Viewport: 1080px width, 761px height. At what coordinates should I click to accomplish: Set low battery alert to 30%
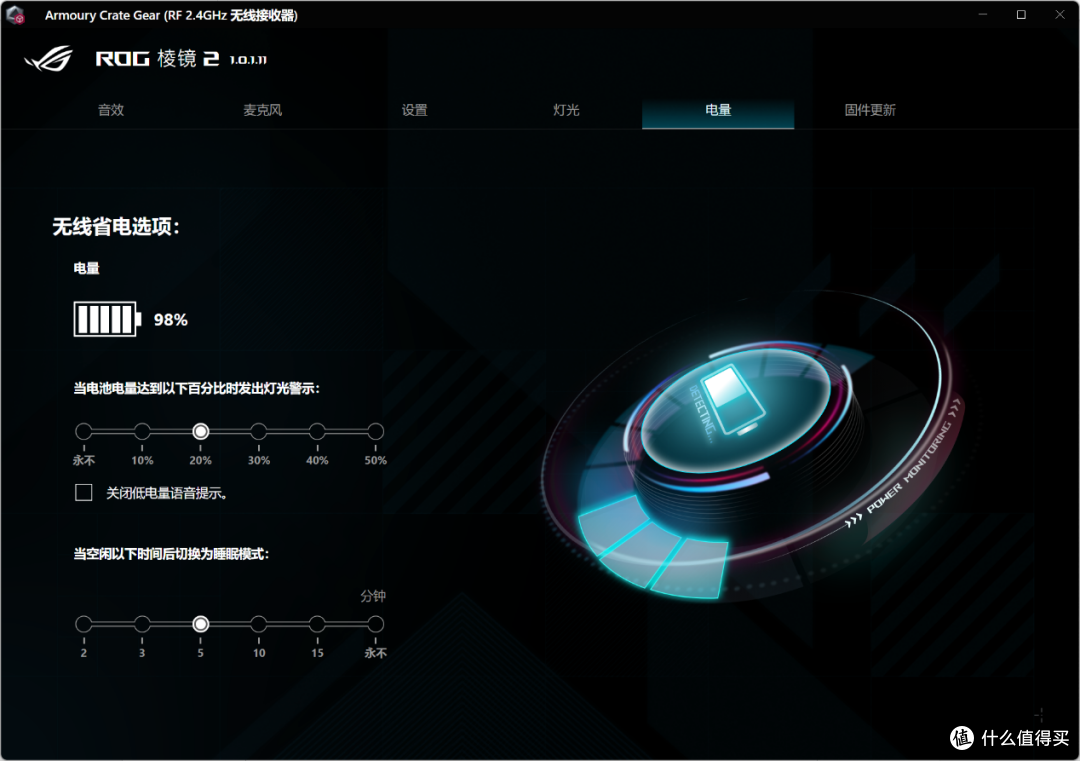coord(258,431)
